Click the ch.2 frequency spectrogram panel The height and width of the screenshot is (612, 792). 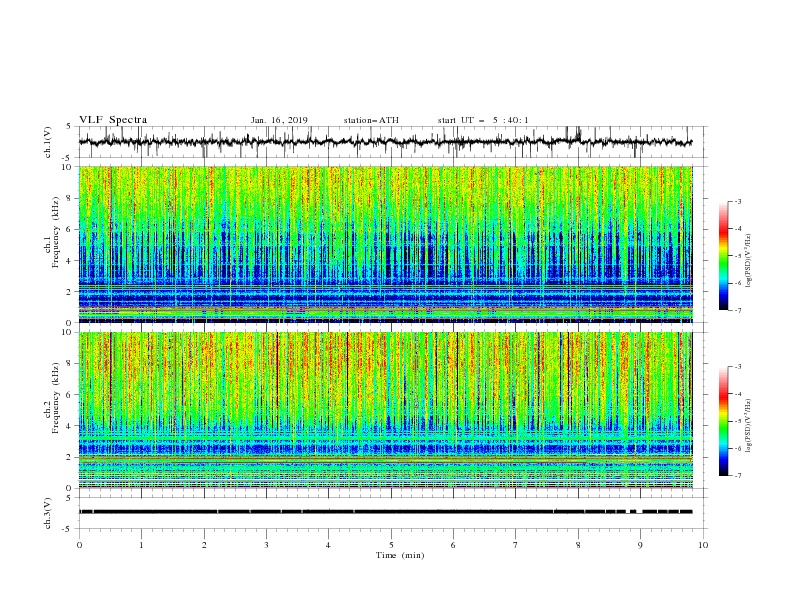click(x=385, y=410)
